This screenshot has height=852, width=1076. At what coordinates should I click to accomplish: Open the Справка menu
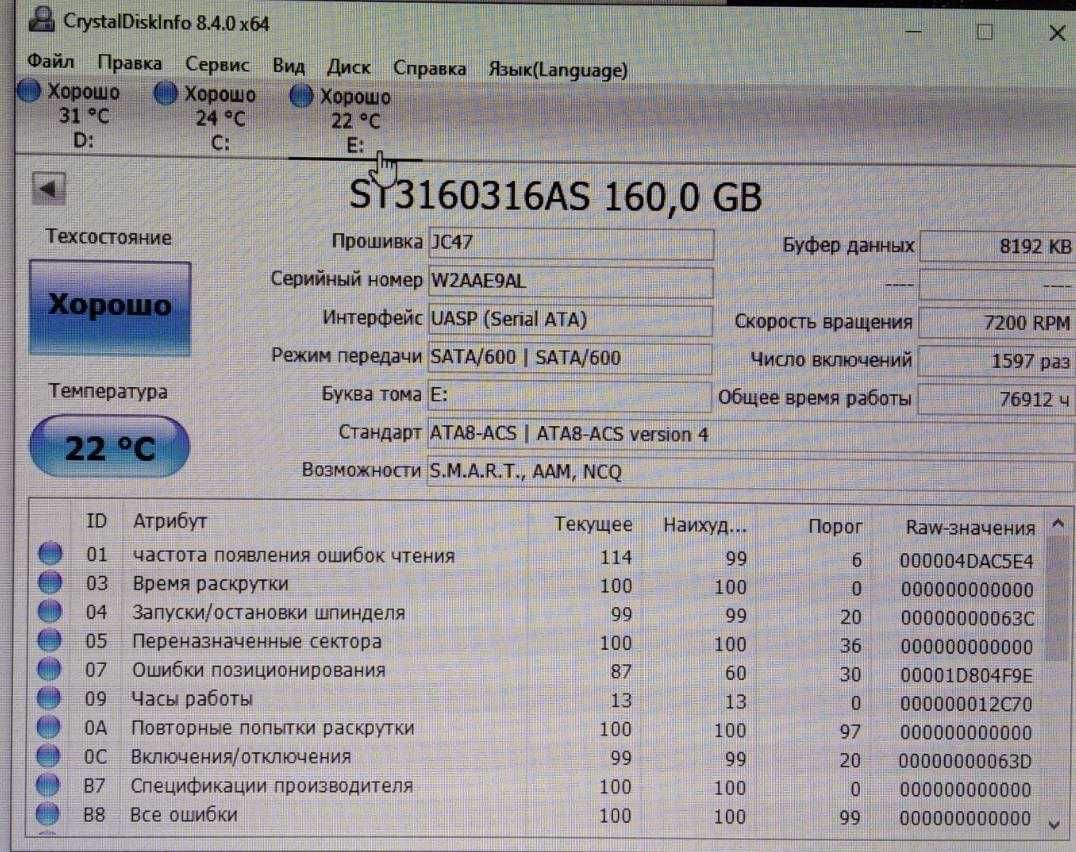pos(429,68)
